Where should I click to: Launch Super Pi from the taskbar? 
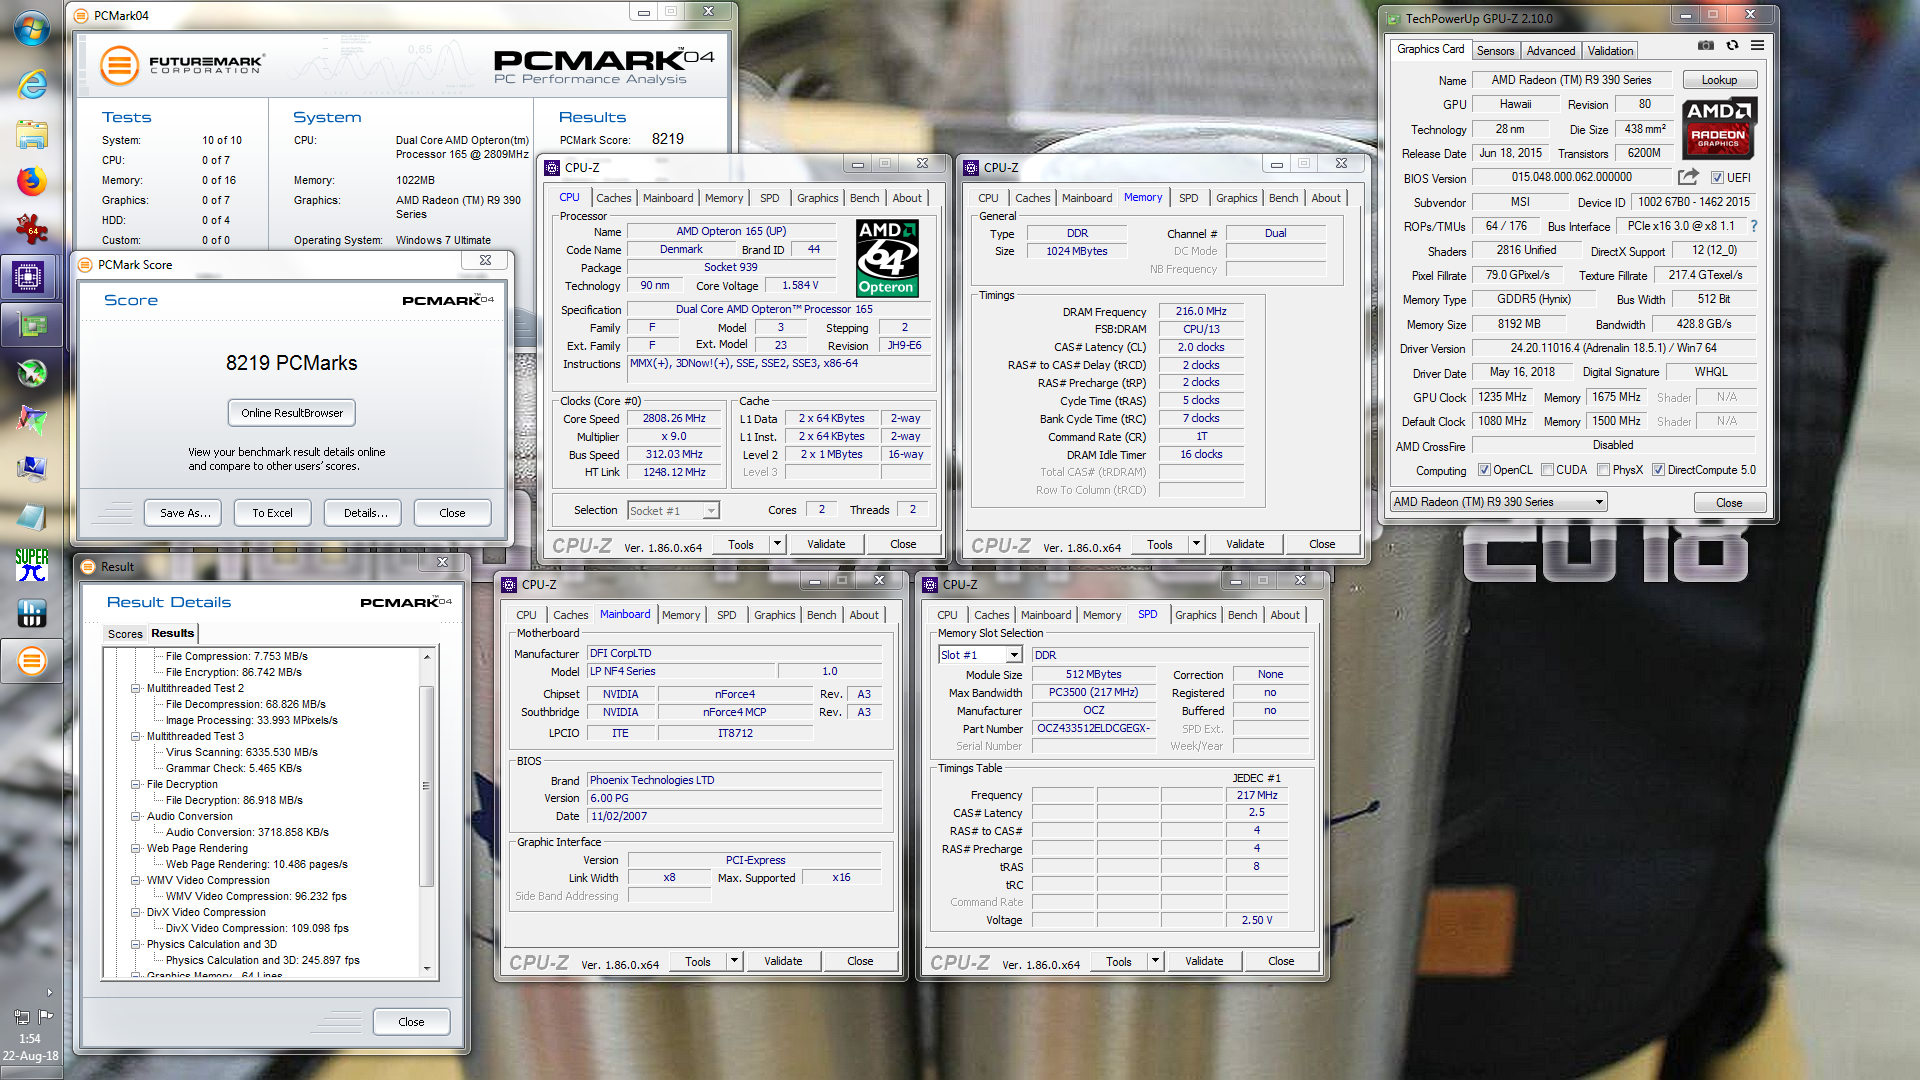pyautogui.click(x=31, y=564)
